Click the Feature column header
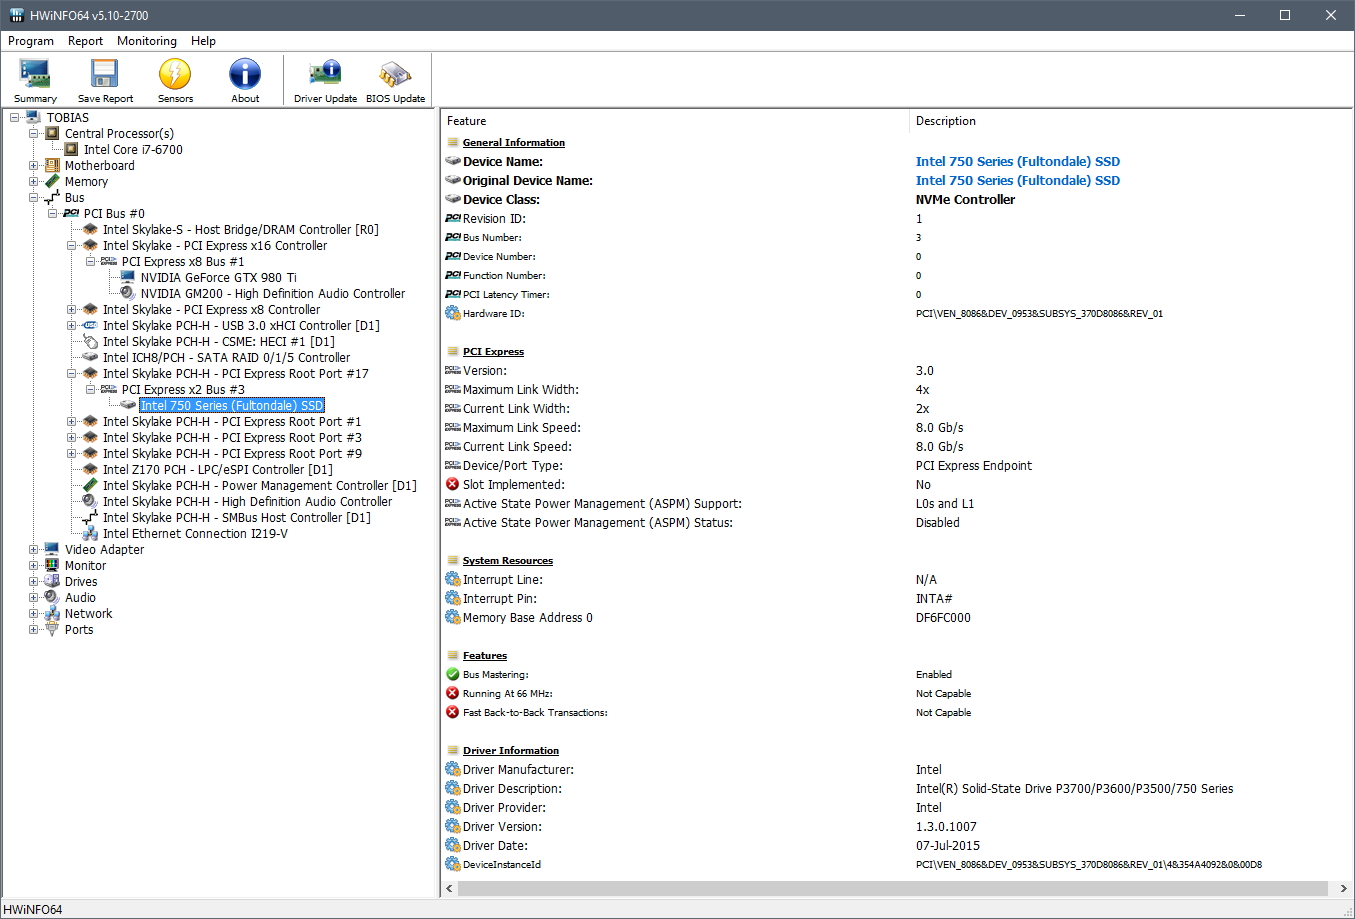The height and width of the screenshot is (919, 1355). (675, 121)
